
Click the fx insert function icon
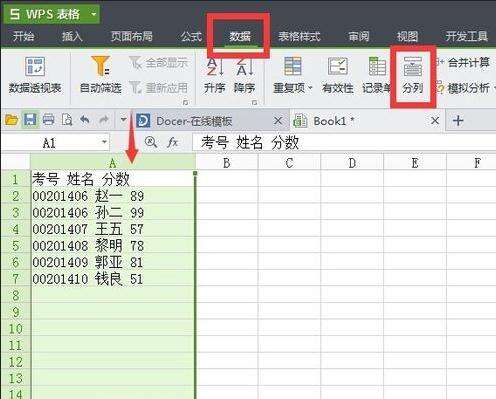coord(172,143)
